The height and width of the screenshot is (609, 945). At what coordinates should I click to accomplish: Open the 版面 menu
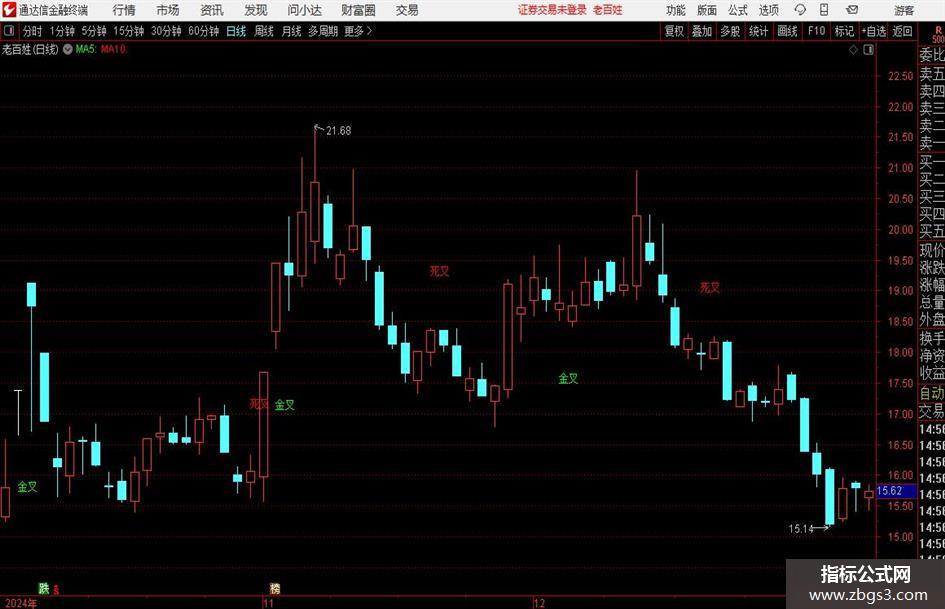(x=707, y=10)
